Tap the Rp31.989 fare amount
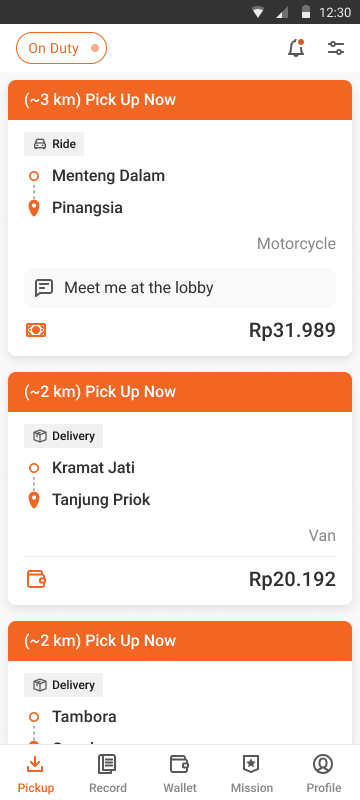Image resolution: width=360 pixels, height=800 pixels. tap(292, 330)
